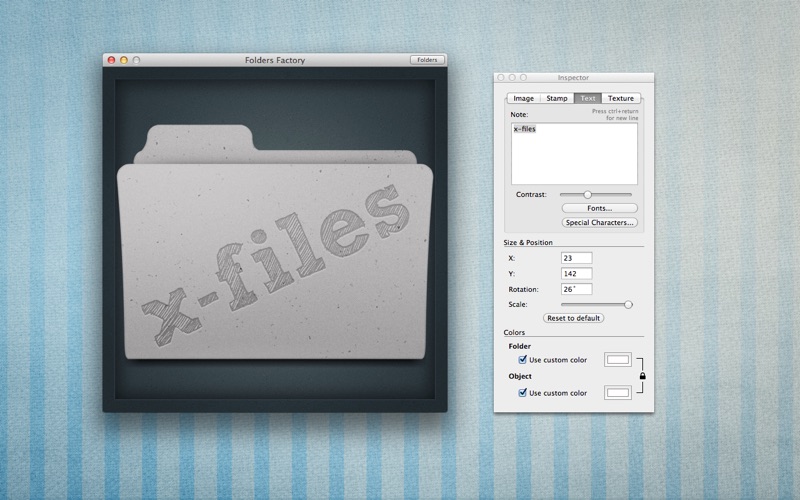Open the Texture tab

coord(621,98)
